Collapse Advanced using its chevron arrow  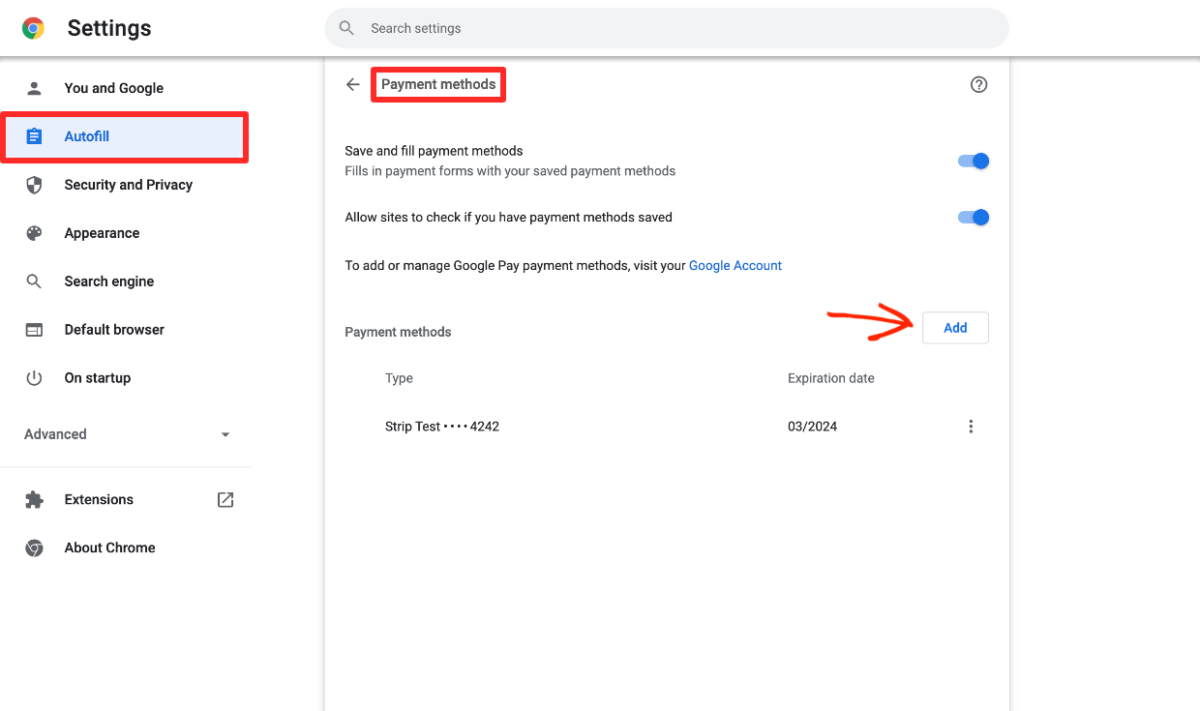225,434
